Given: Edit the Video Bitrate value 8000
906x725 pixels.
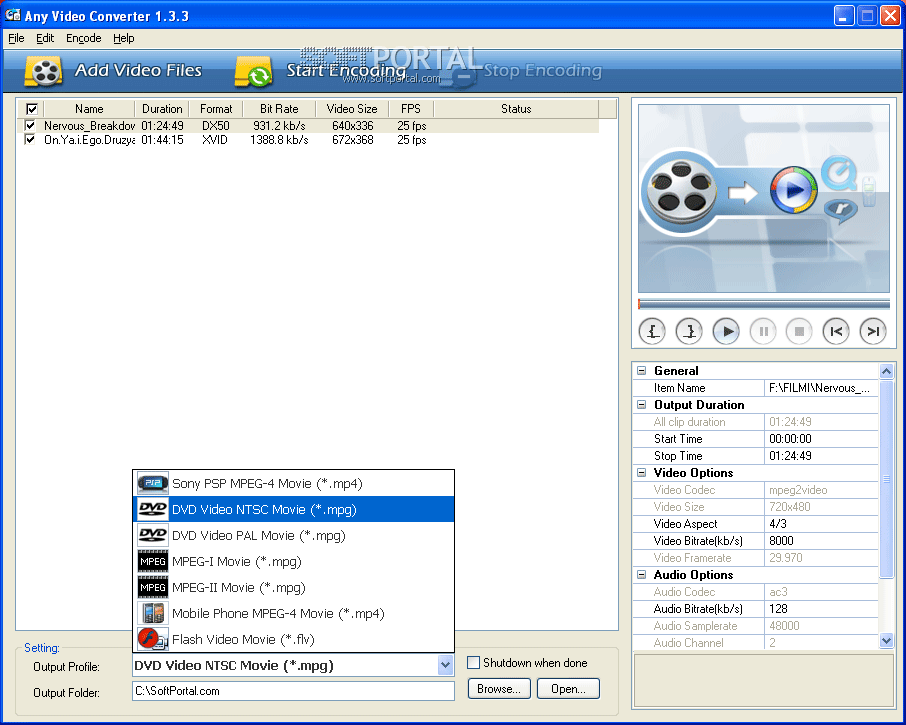Looking at the screenshot, I should [x=821, y=541].
